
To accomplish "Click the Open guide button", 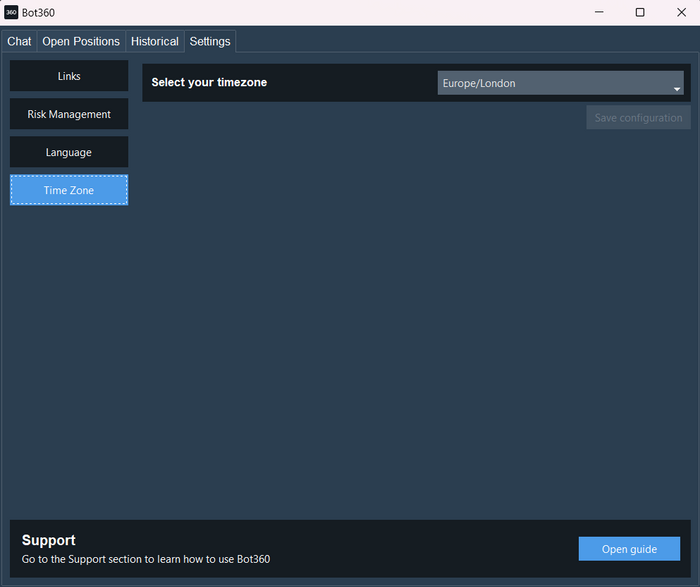I will pyautogui.click(x=629, y=549).
